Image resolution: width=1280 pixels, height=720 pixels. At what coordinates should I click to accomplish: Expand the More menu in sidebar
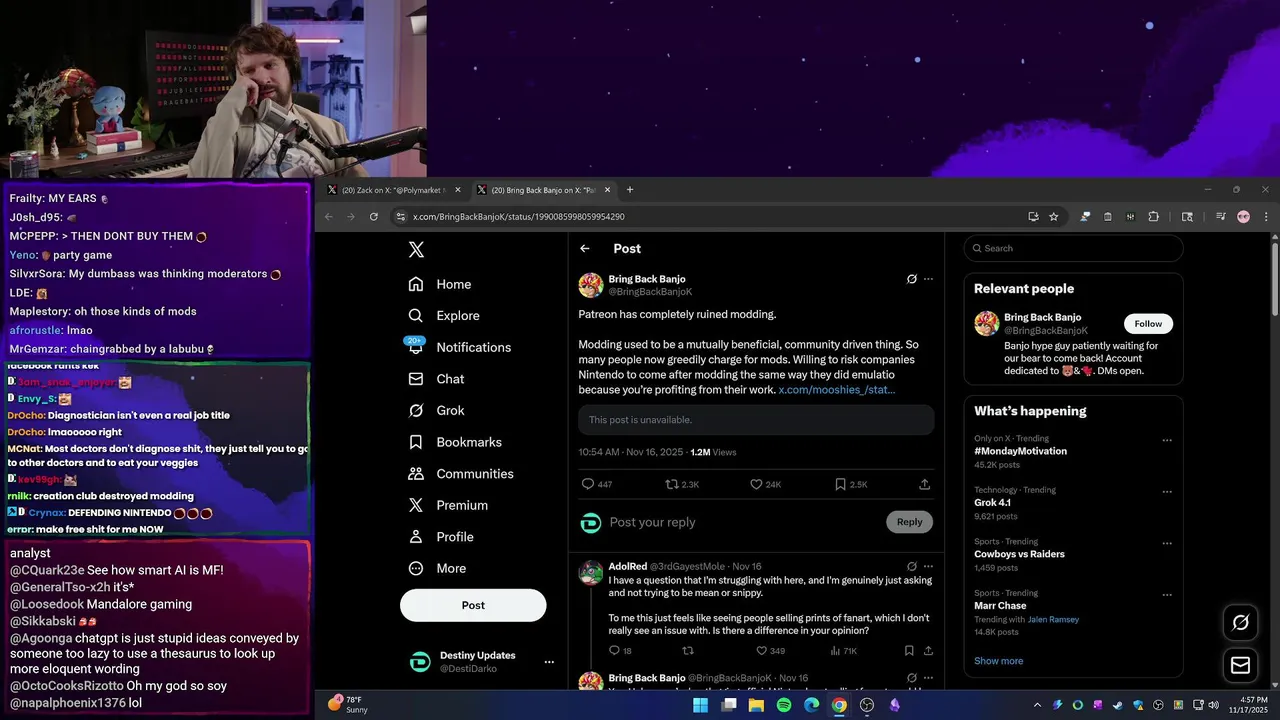click(x=437, y=568)
